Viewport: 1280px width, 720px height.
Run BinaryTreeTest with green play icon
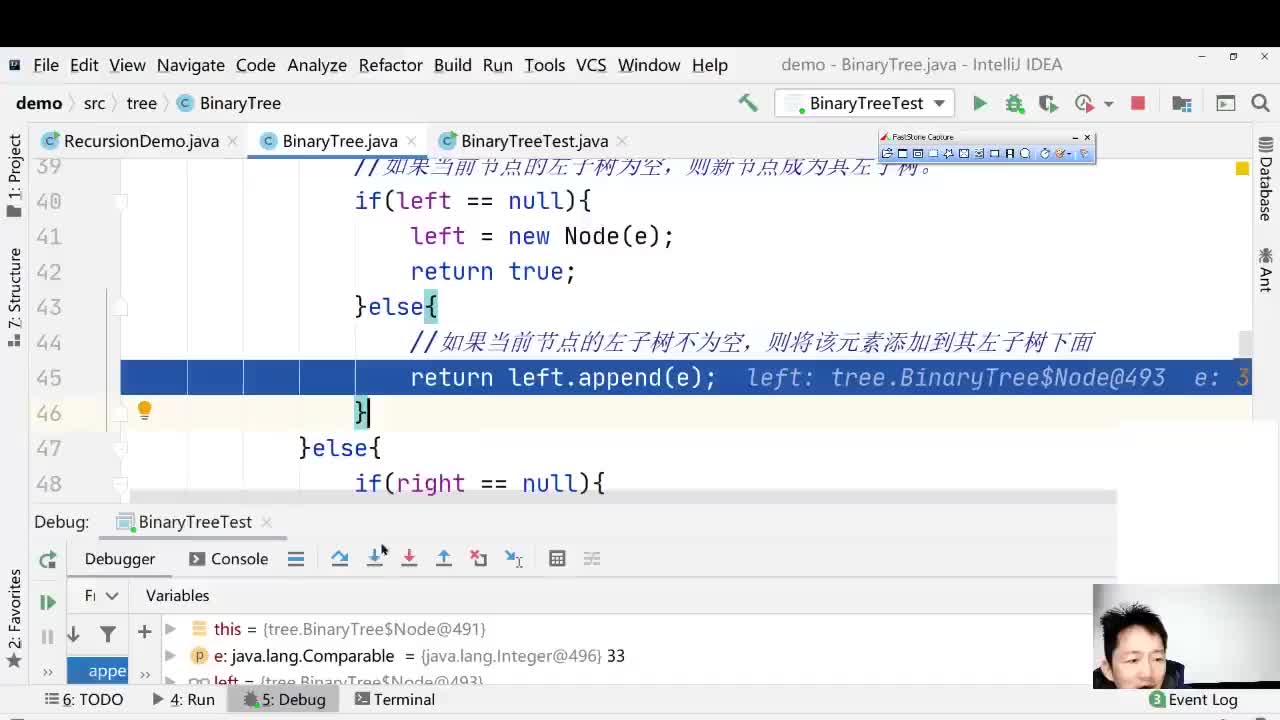click(x=980, y=103)
